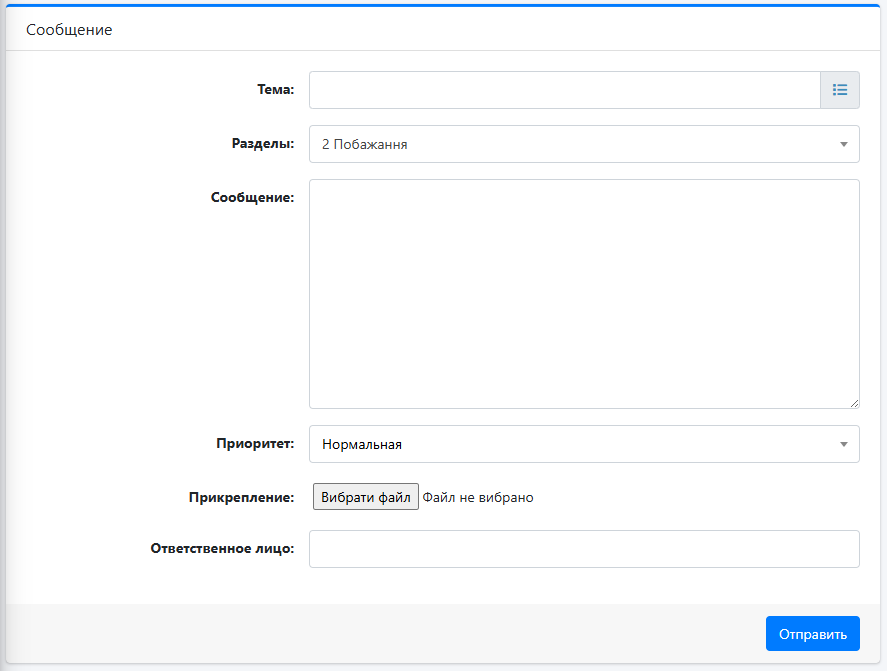
Task: Click the Файл не вибрано status text
Action: click(478, 497)
